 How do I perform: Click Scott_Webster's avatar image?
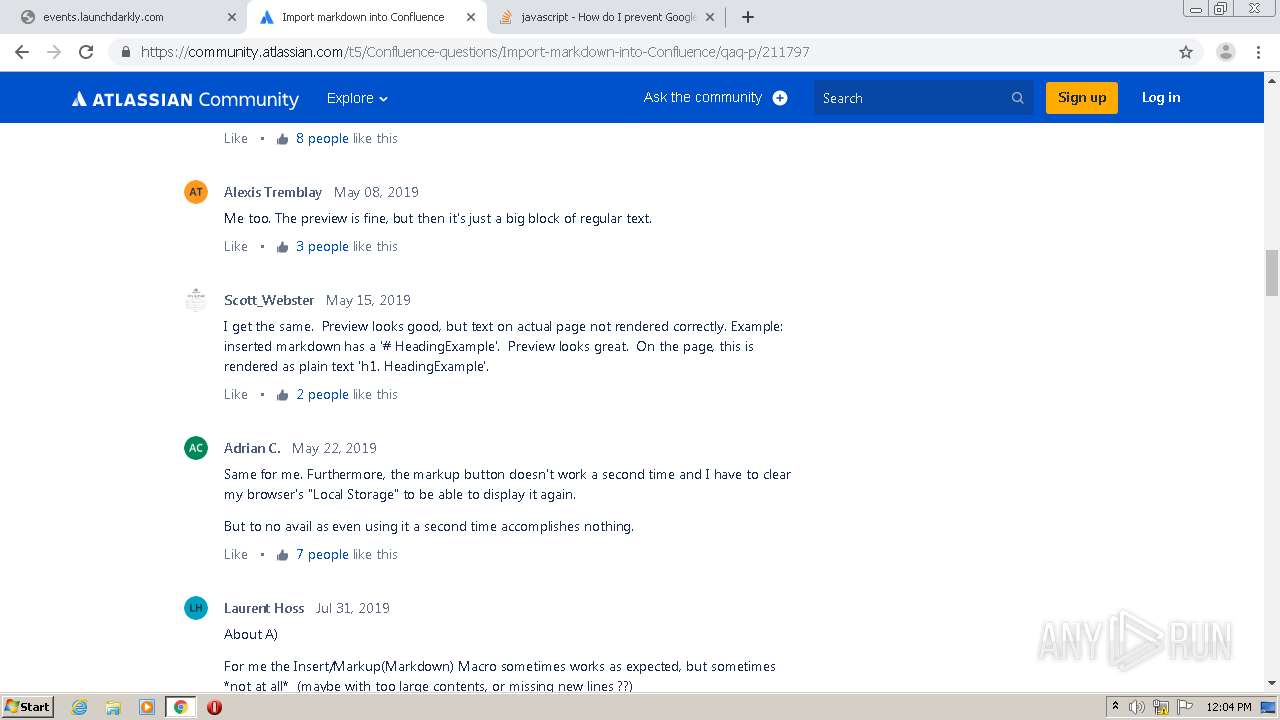click(196, 300)
